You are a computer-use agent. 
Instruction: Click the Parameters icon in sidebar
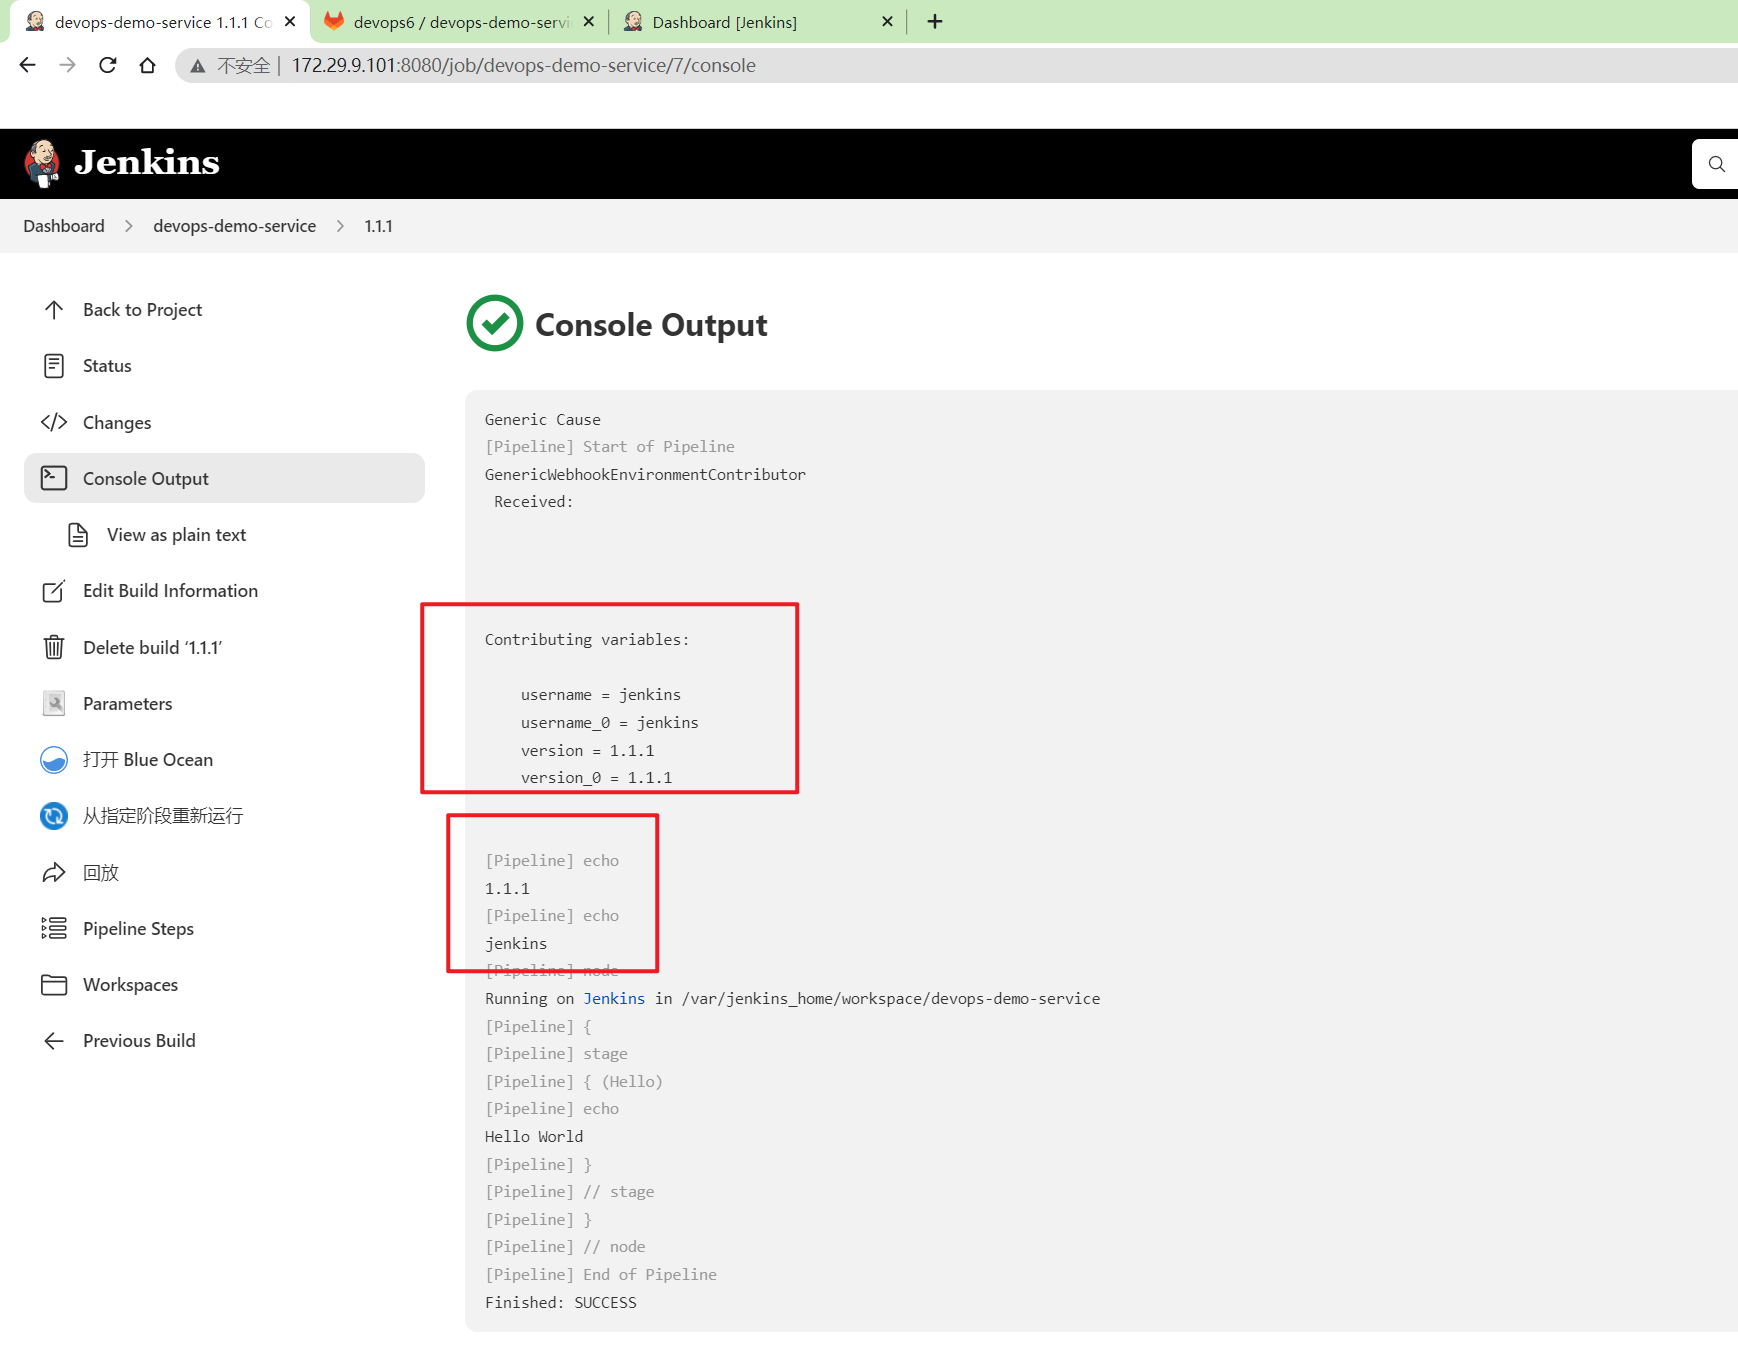click(x=54, y=703)
